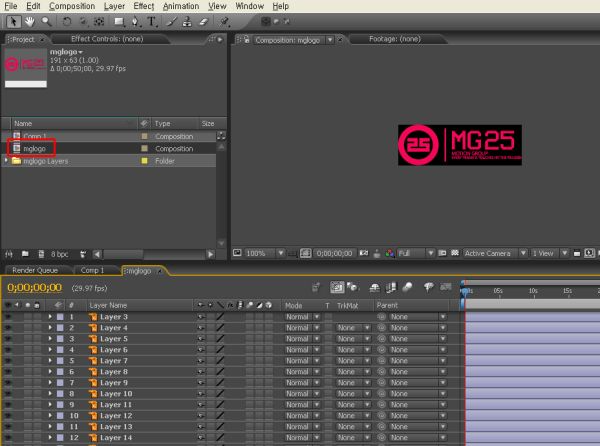Lock Layer 4 using its lock box
600x446 pixels.
[37, 328]
